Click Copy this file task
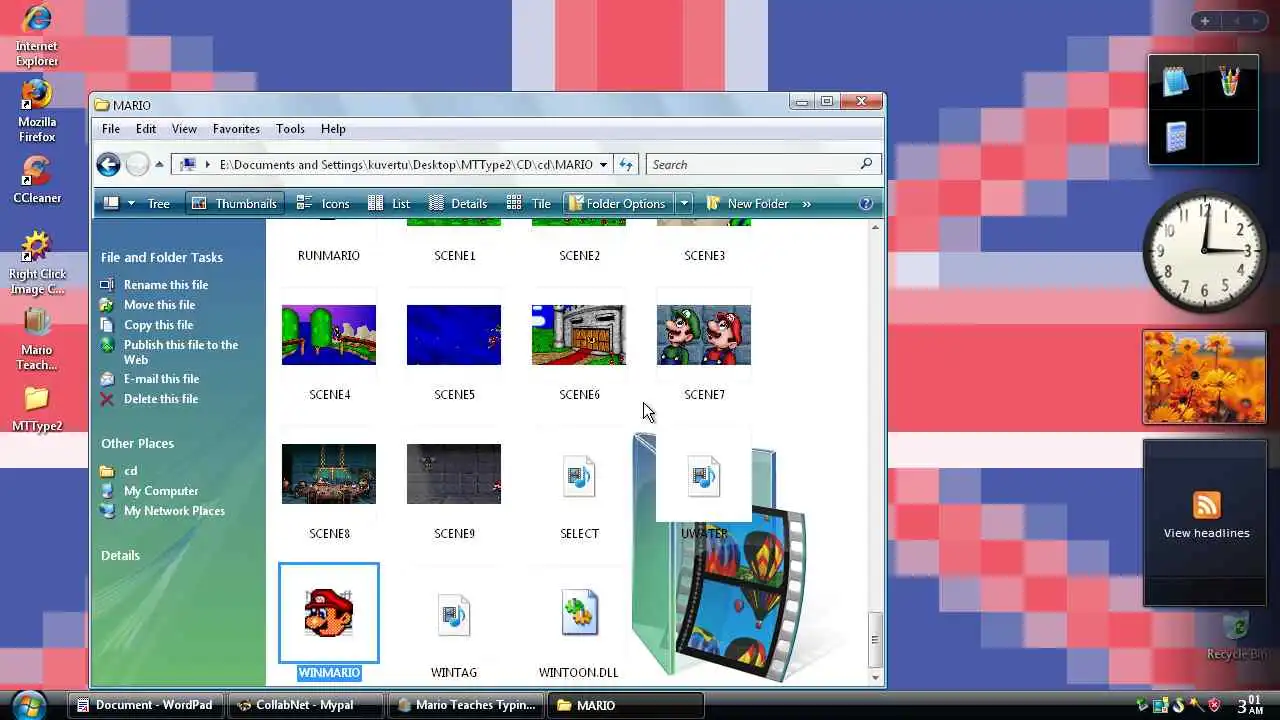Image resolution: width=1280 pixels, height=720 pixels. point(158,325)
